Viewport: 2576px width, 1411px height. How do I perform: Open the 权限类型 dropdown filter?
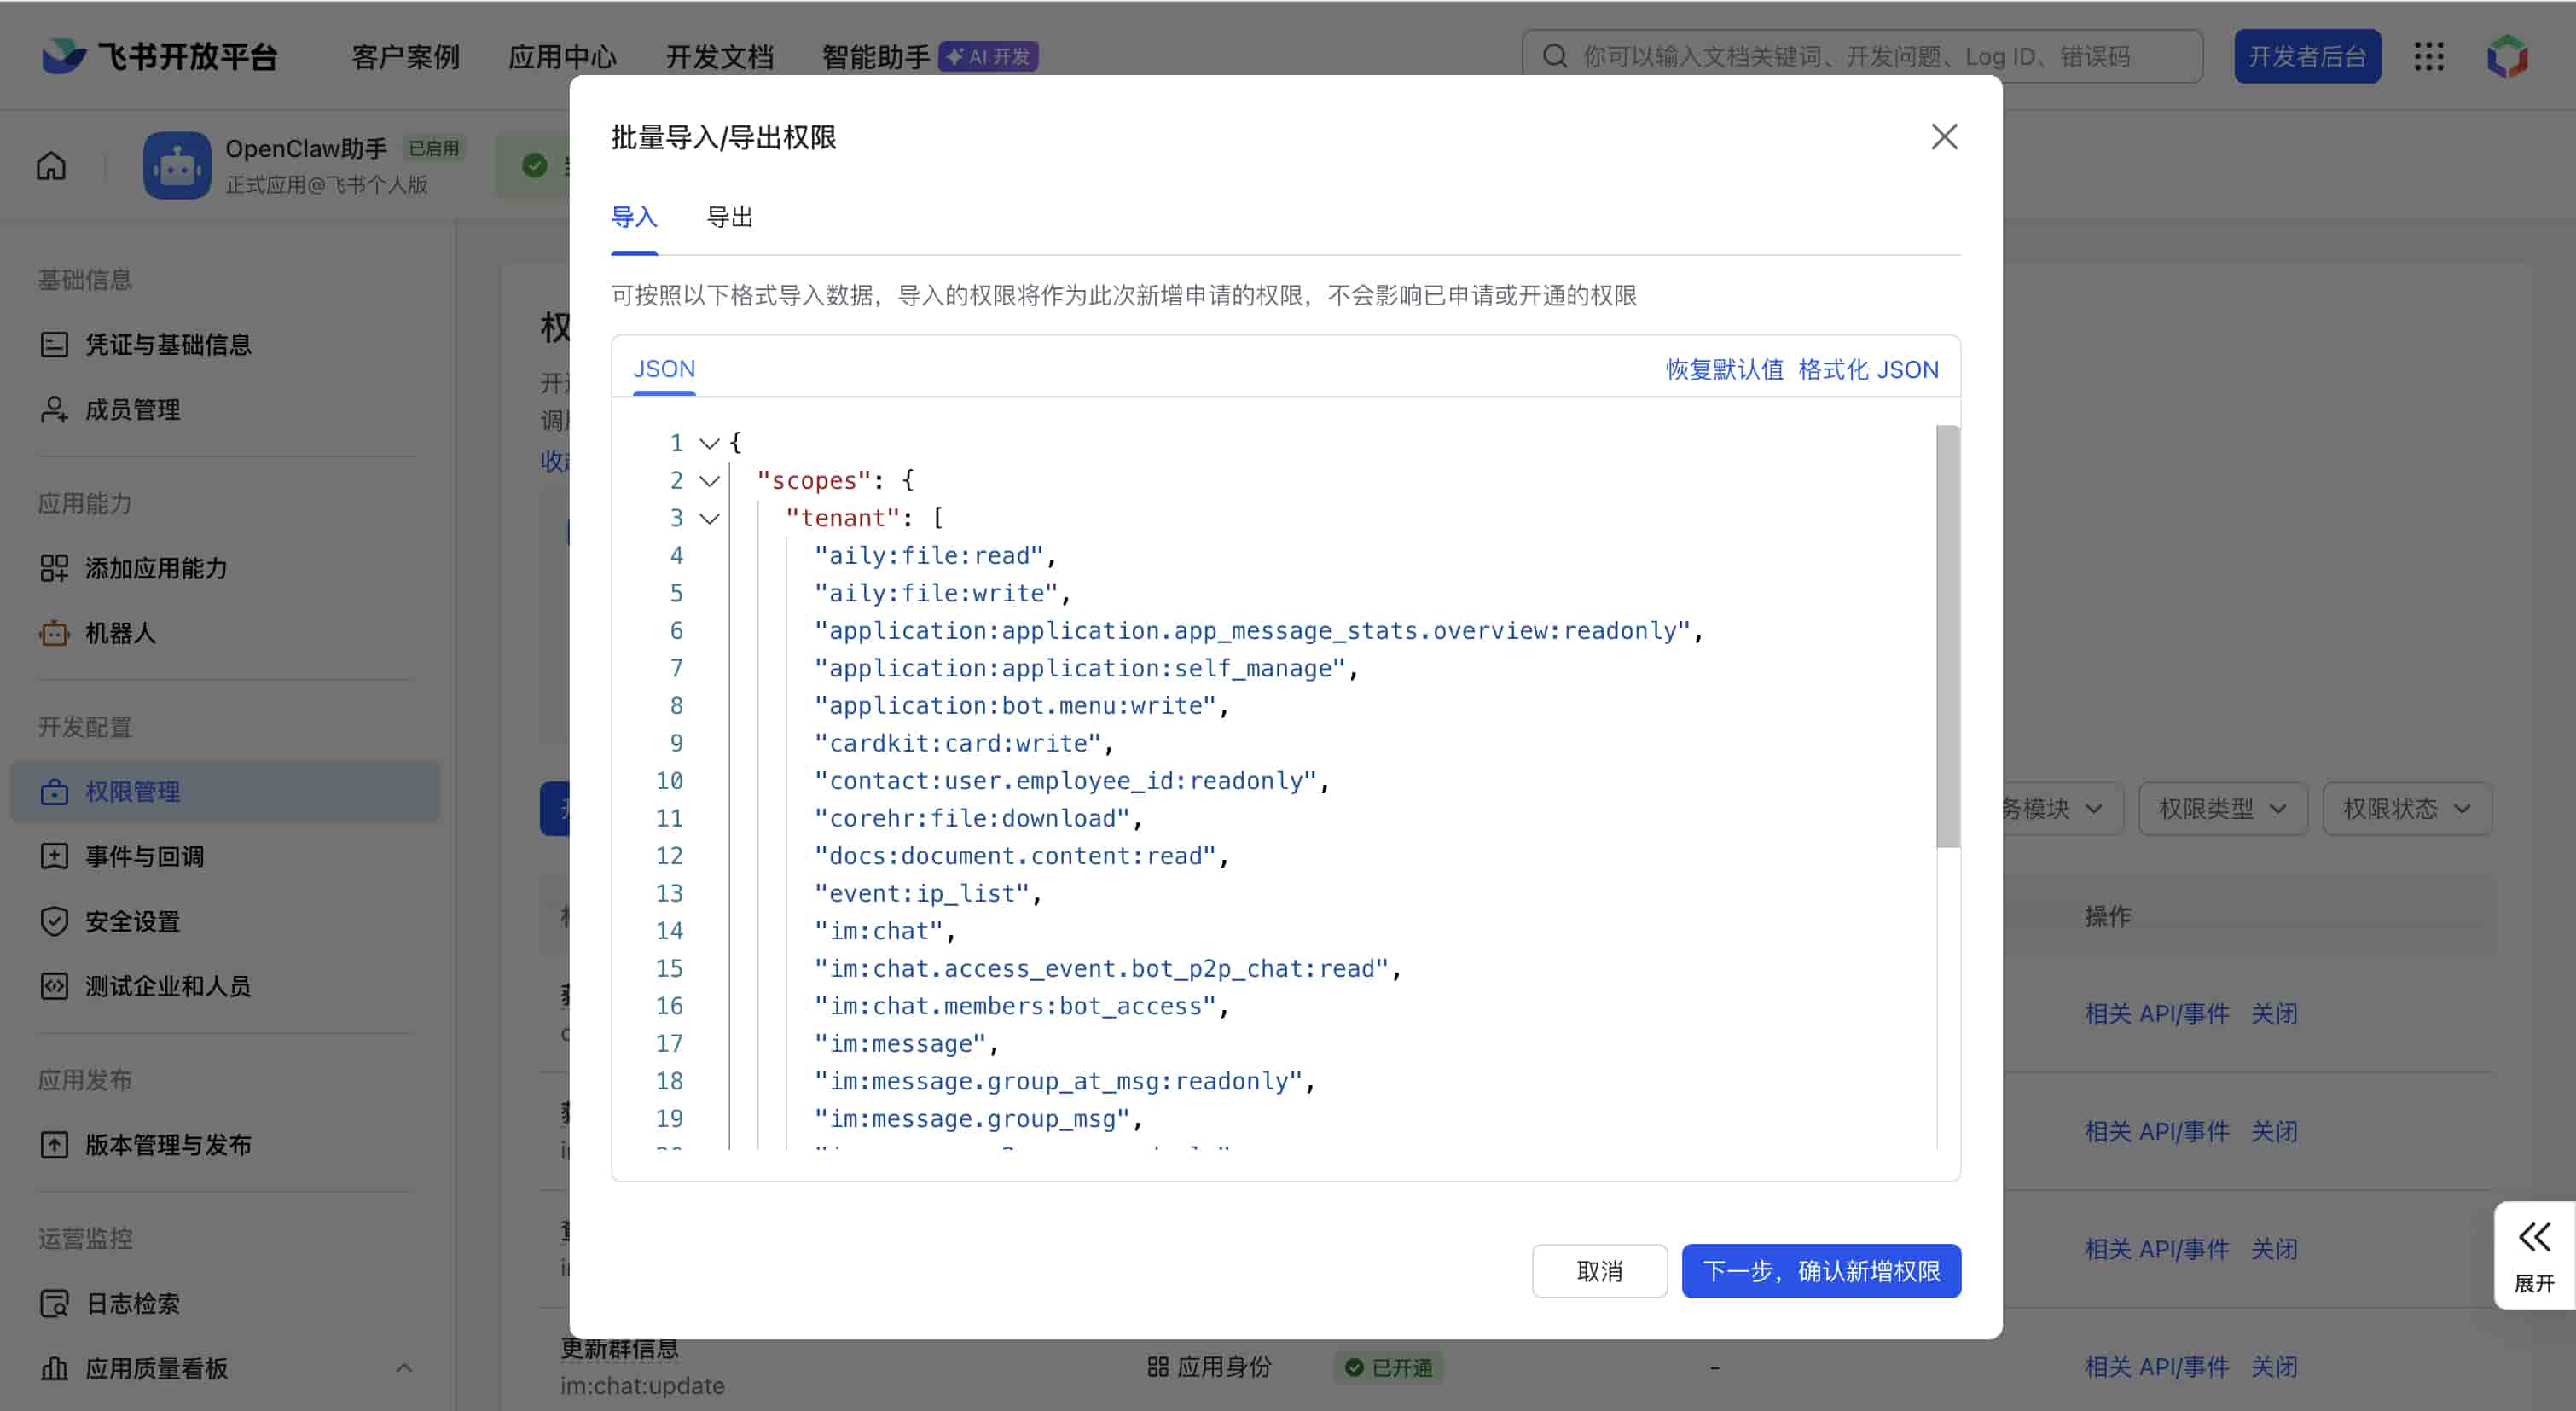[2222, 808]
